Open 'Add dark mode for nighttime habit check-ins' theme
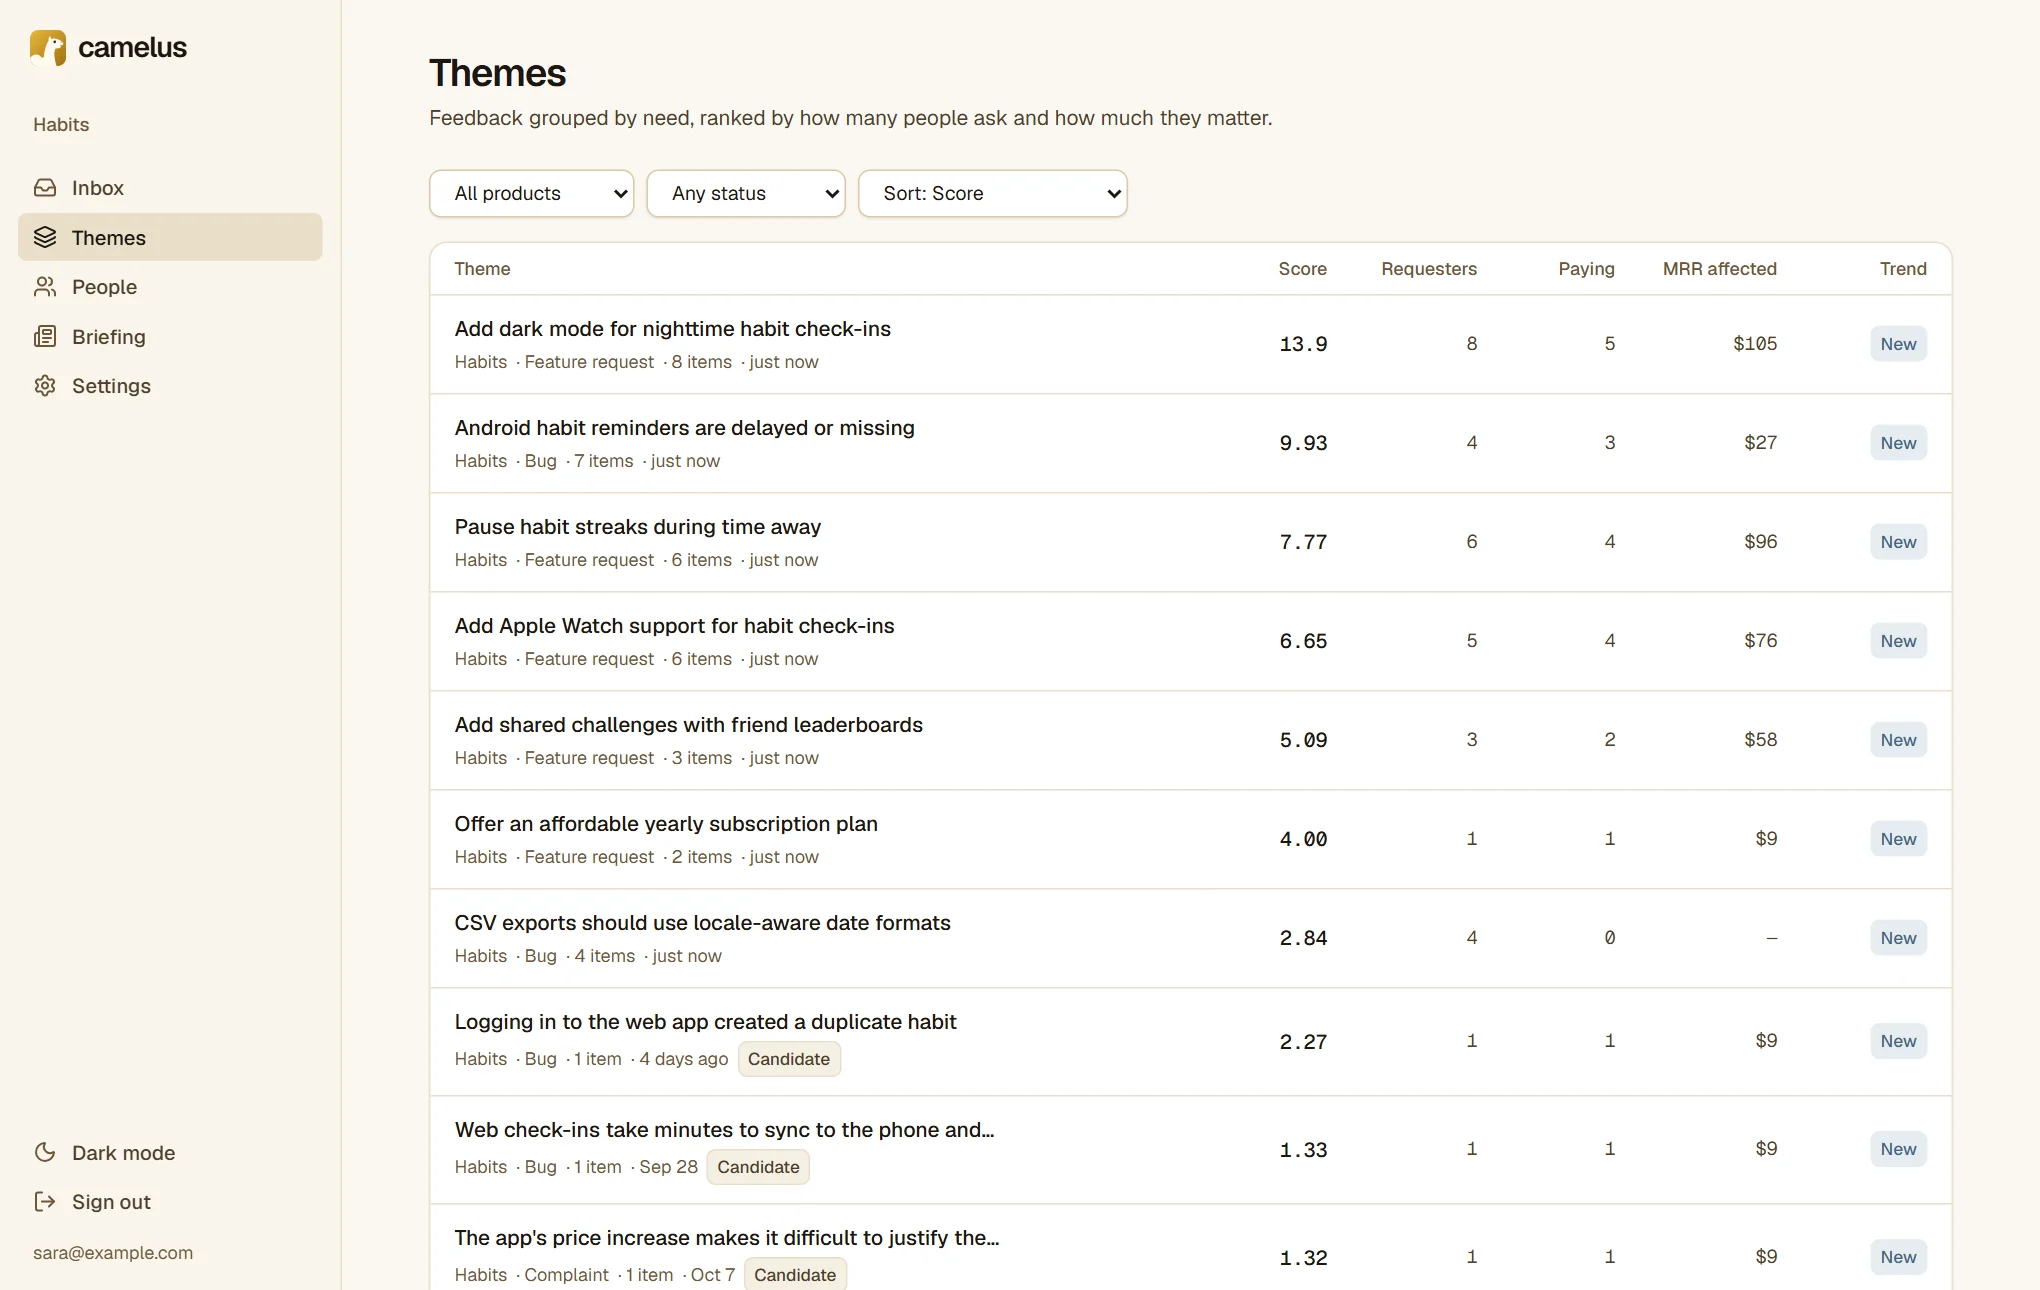Viewport: 2040px width, 1290px height. (x=673, y=329)
